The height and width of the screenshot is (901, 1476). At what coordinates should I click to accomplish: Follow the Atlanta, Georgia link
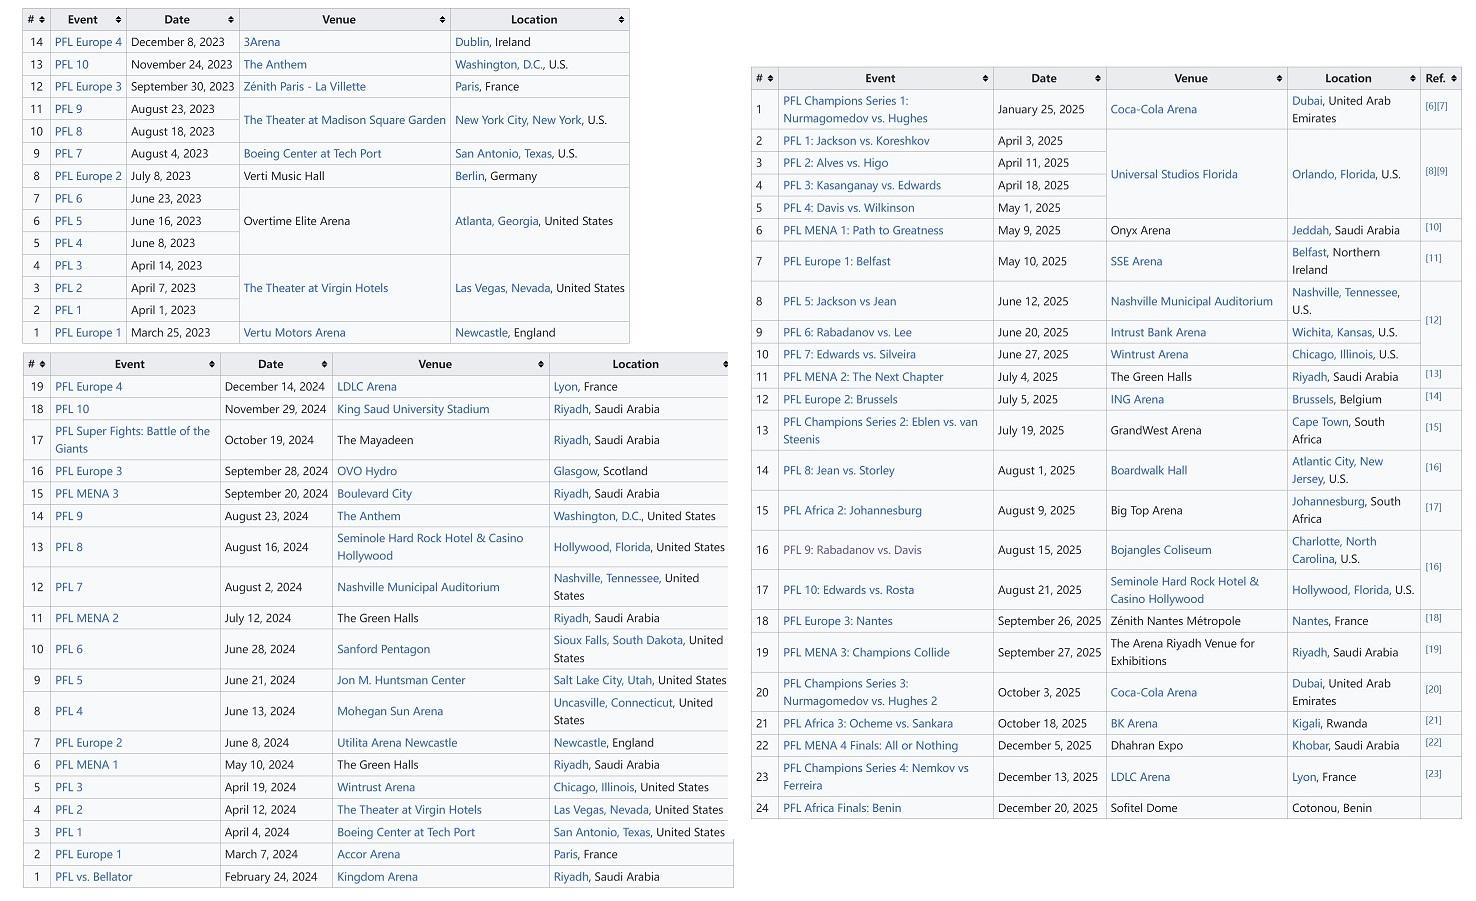(x=496, y=221)
